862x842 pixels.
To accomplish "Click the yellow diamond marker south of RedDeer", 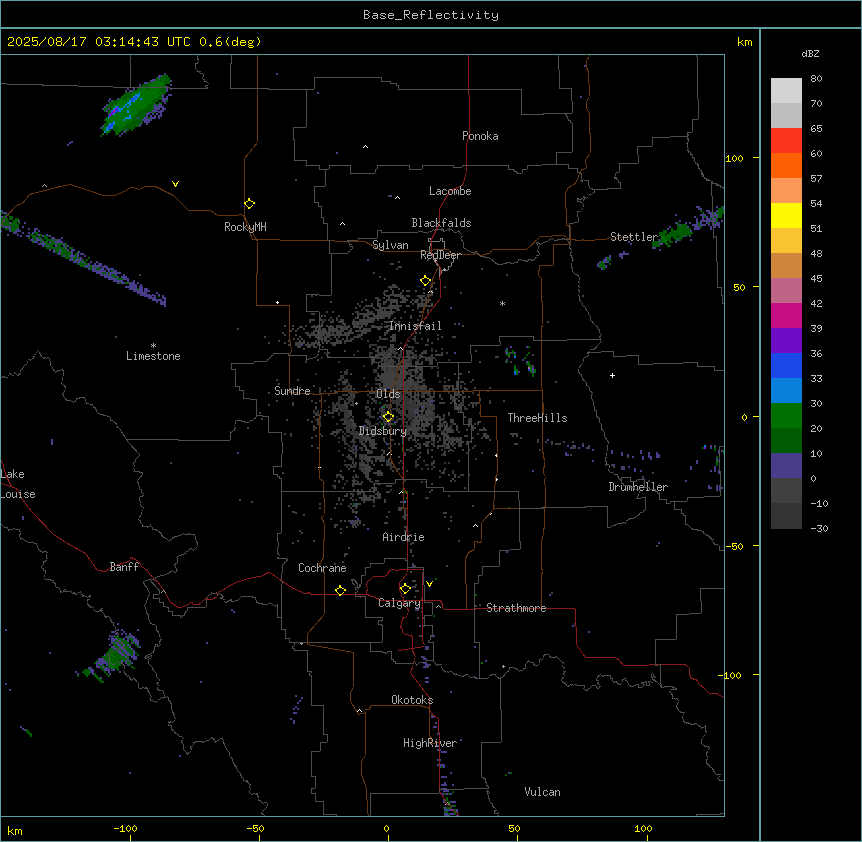I will coord(426,281).
